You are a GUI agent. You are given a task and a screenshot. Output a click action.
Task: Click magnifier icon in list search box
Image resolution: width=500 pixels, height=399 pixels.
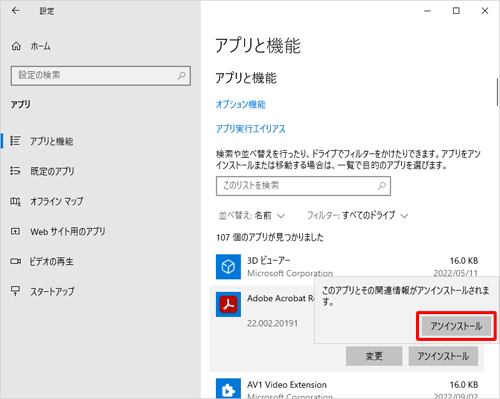point(382,186)
